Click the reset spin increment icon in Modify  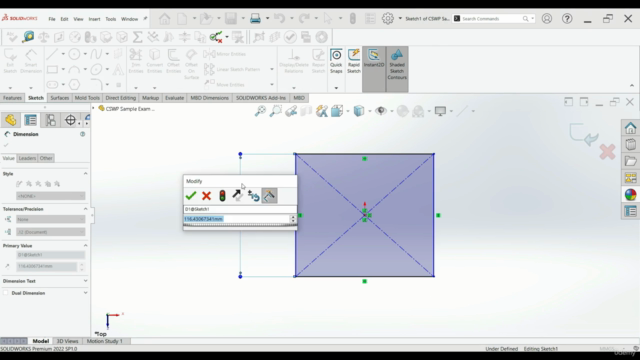pyautogui.click(x=253, y=196)
